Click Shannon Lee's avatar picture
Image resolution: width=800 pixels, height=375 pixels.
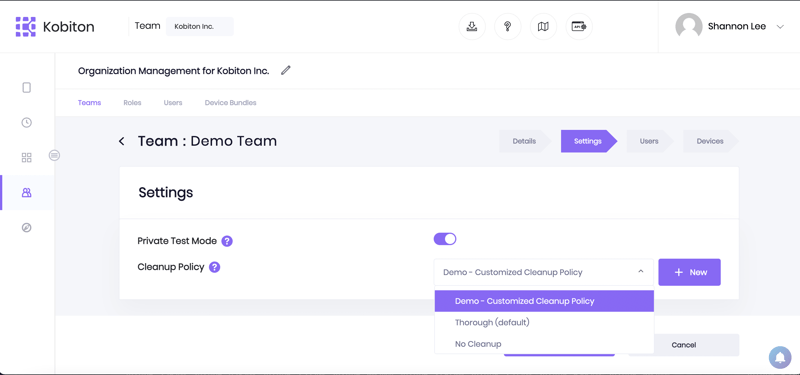point(688,27)
